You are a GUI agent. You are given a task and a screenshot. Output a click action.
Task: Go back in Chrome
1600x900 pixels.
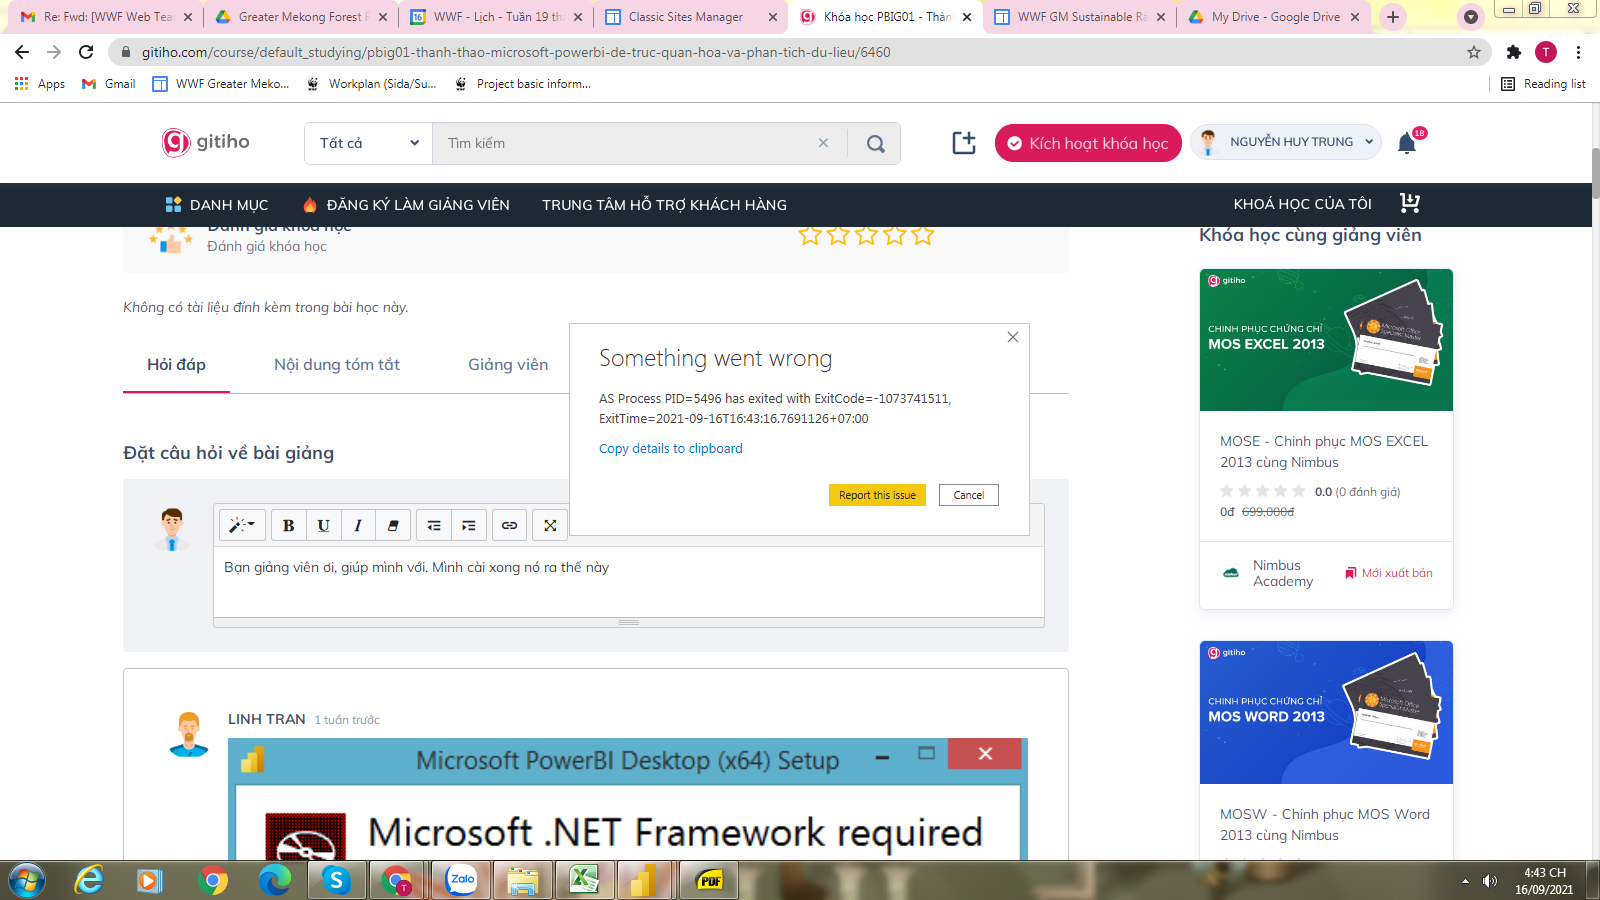(22, 52)
